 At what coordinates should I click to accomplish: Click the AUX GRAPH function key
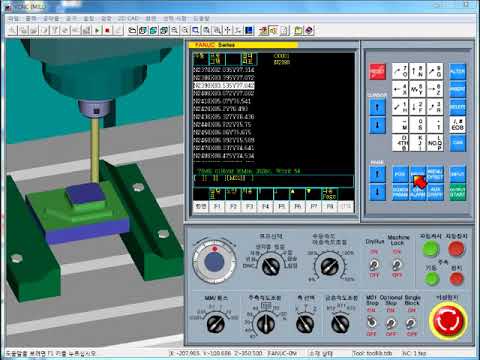[x=435, y=192]
